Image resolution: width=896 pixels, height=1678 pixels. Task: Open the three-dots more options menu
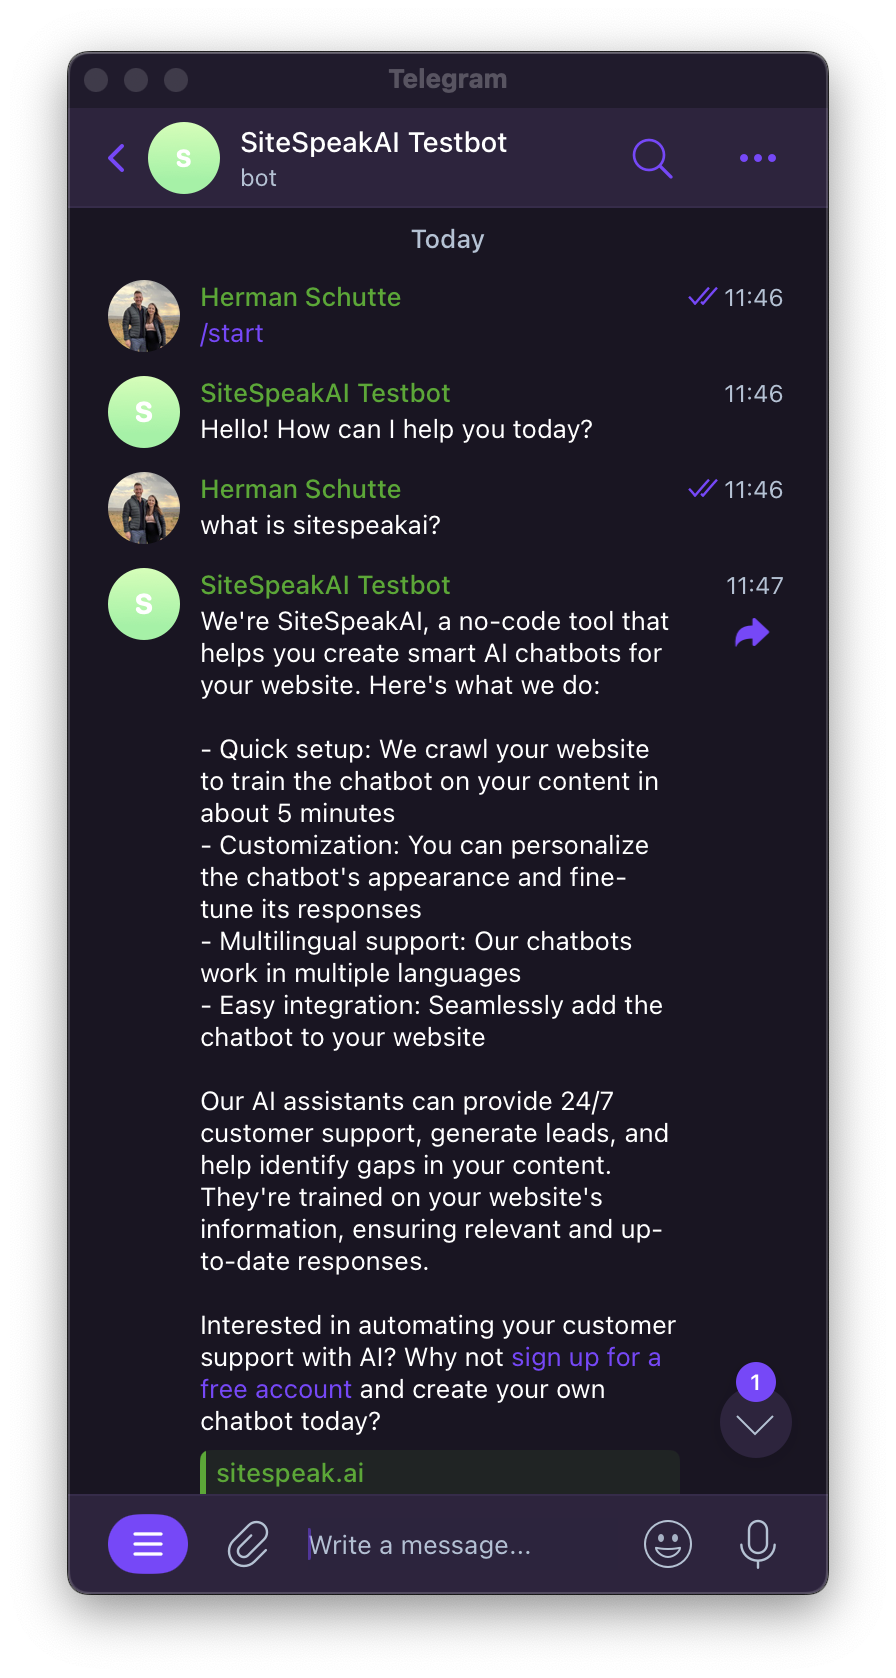pos(757,158)
